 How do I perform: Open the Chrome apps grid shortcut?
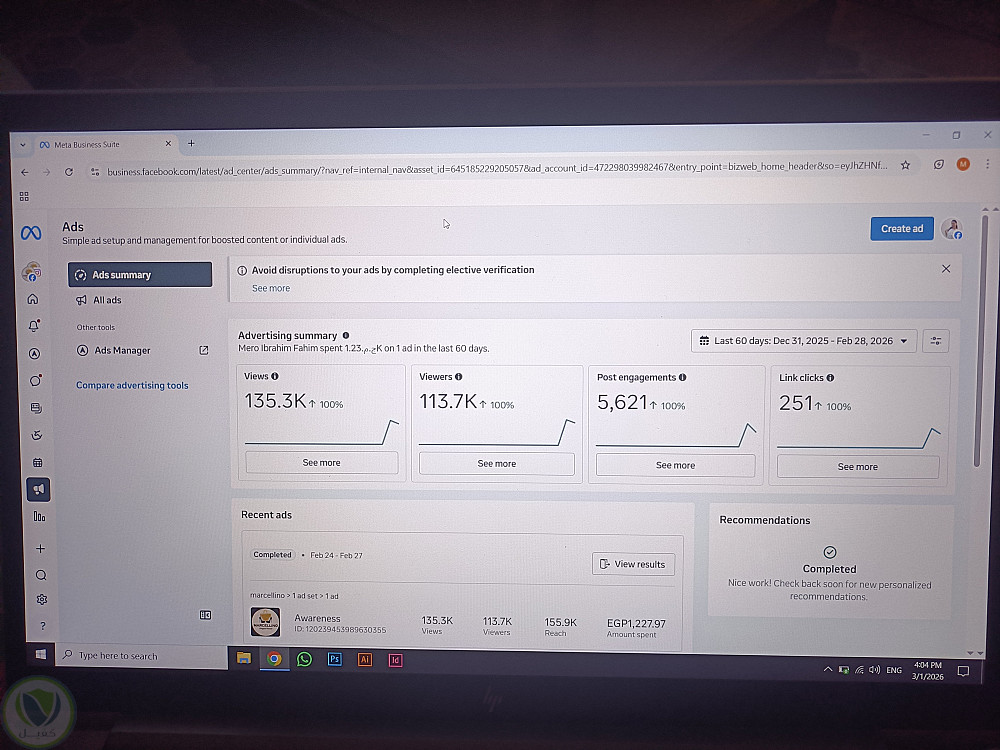tap(24, 196)
